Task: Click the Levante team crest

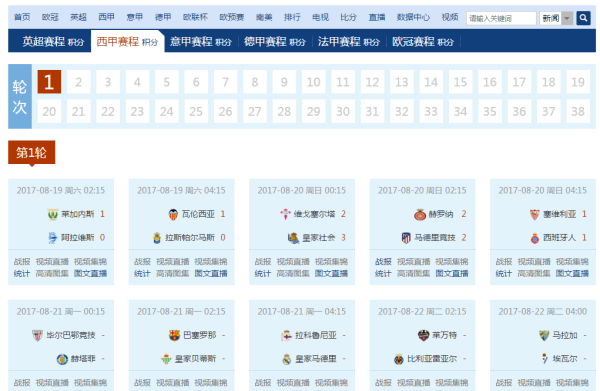Action: pos(424,336)
